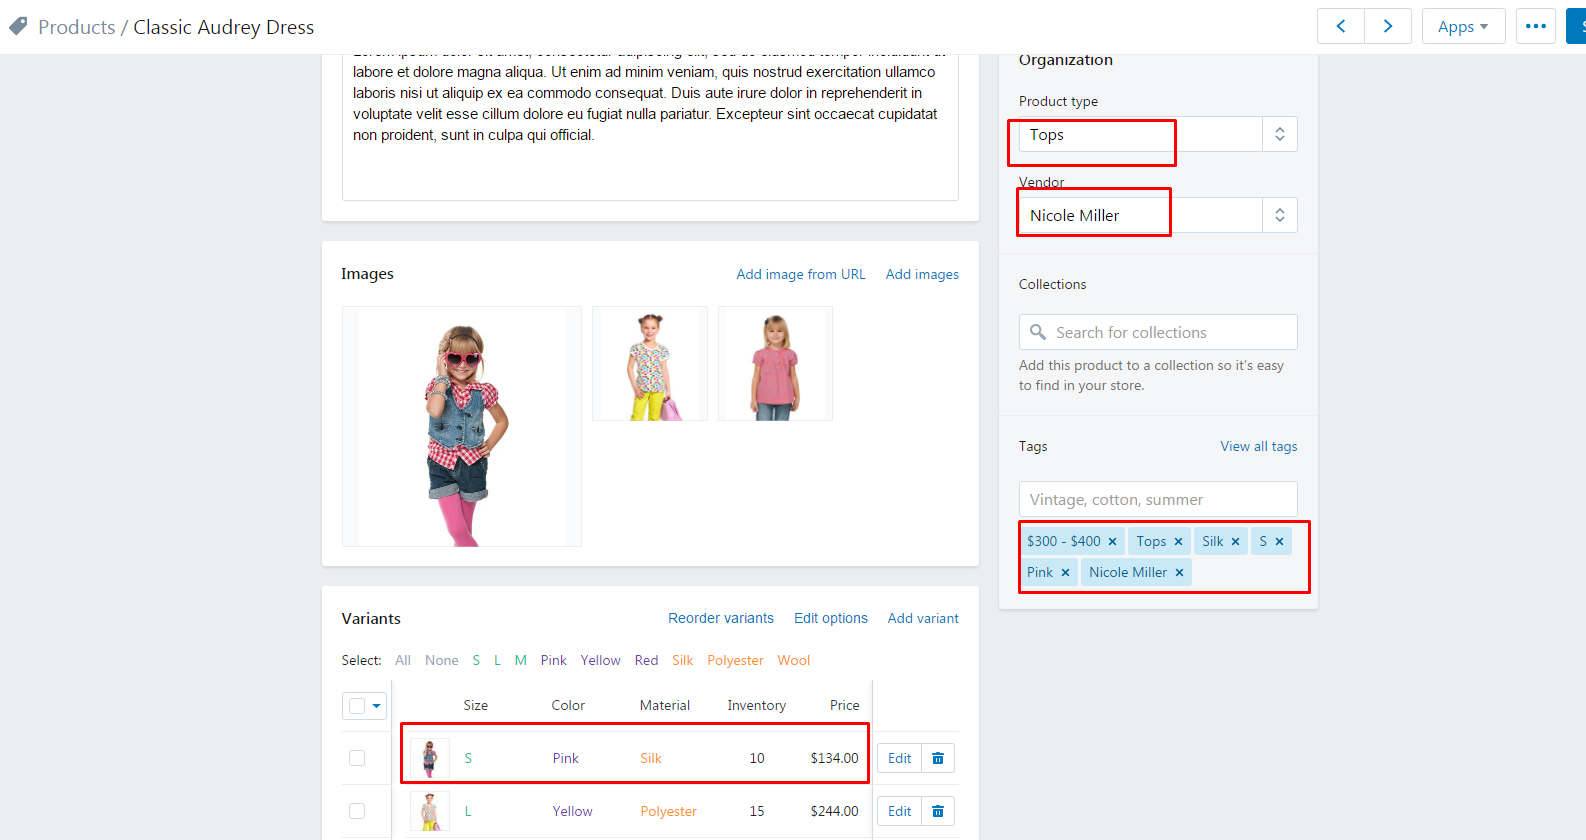
Task: Click Add variant link
Action: 923,618
